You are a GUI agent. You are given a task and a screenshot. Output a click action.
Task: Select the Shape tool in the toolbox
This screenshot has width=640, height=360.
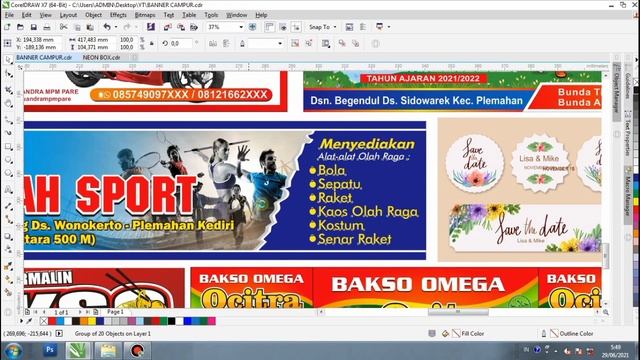[8, 74]
